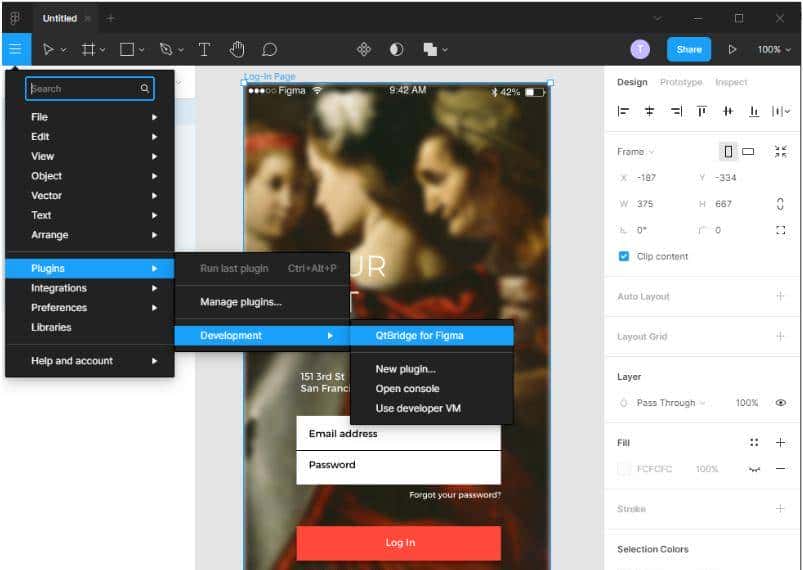Set frame orientation to portrait
Screen dimensions: 803x570
[728, 151]
